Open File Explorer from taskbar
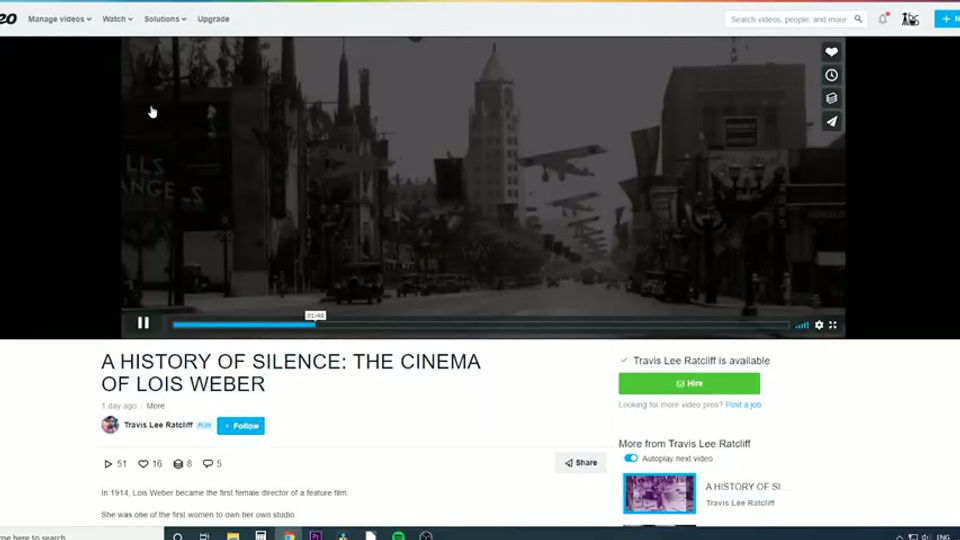960x540 pixels. [233, 536]
